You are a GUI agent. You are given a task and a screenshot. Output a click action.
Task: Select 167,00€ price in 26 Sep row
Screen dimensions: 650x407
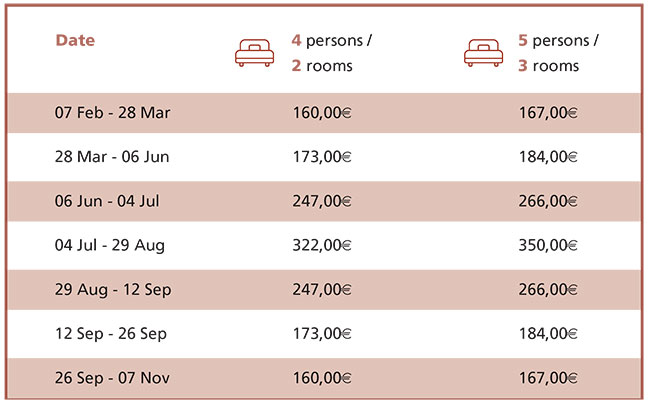pos(548,378)
